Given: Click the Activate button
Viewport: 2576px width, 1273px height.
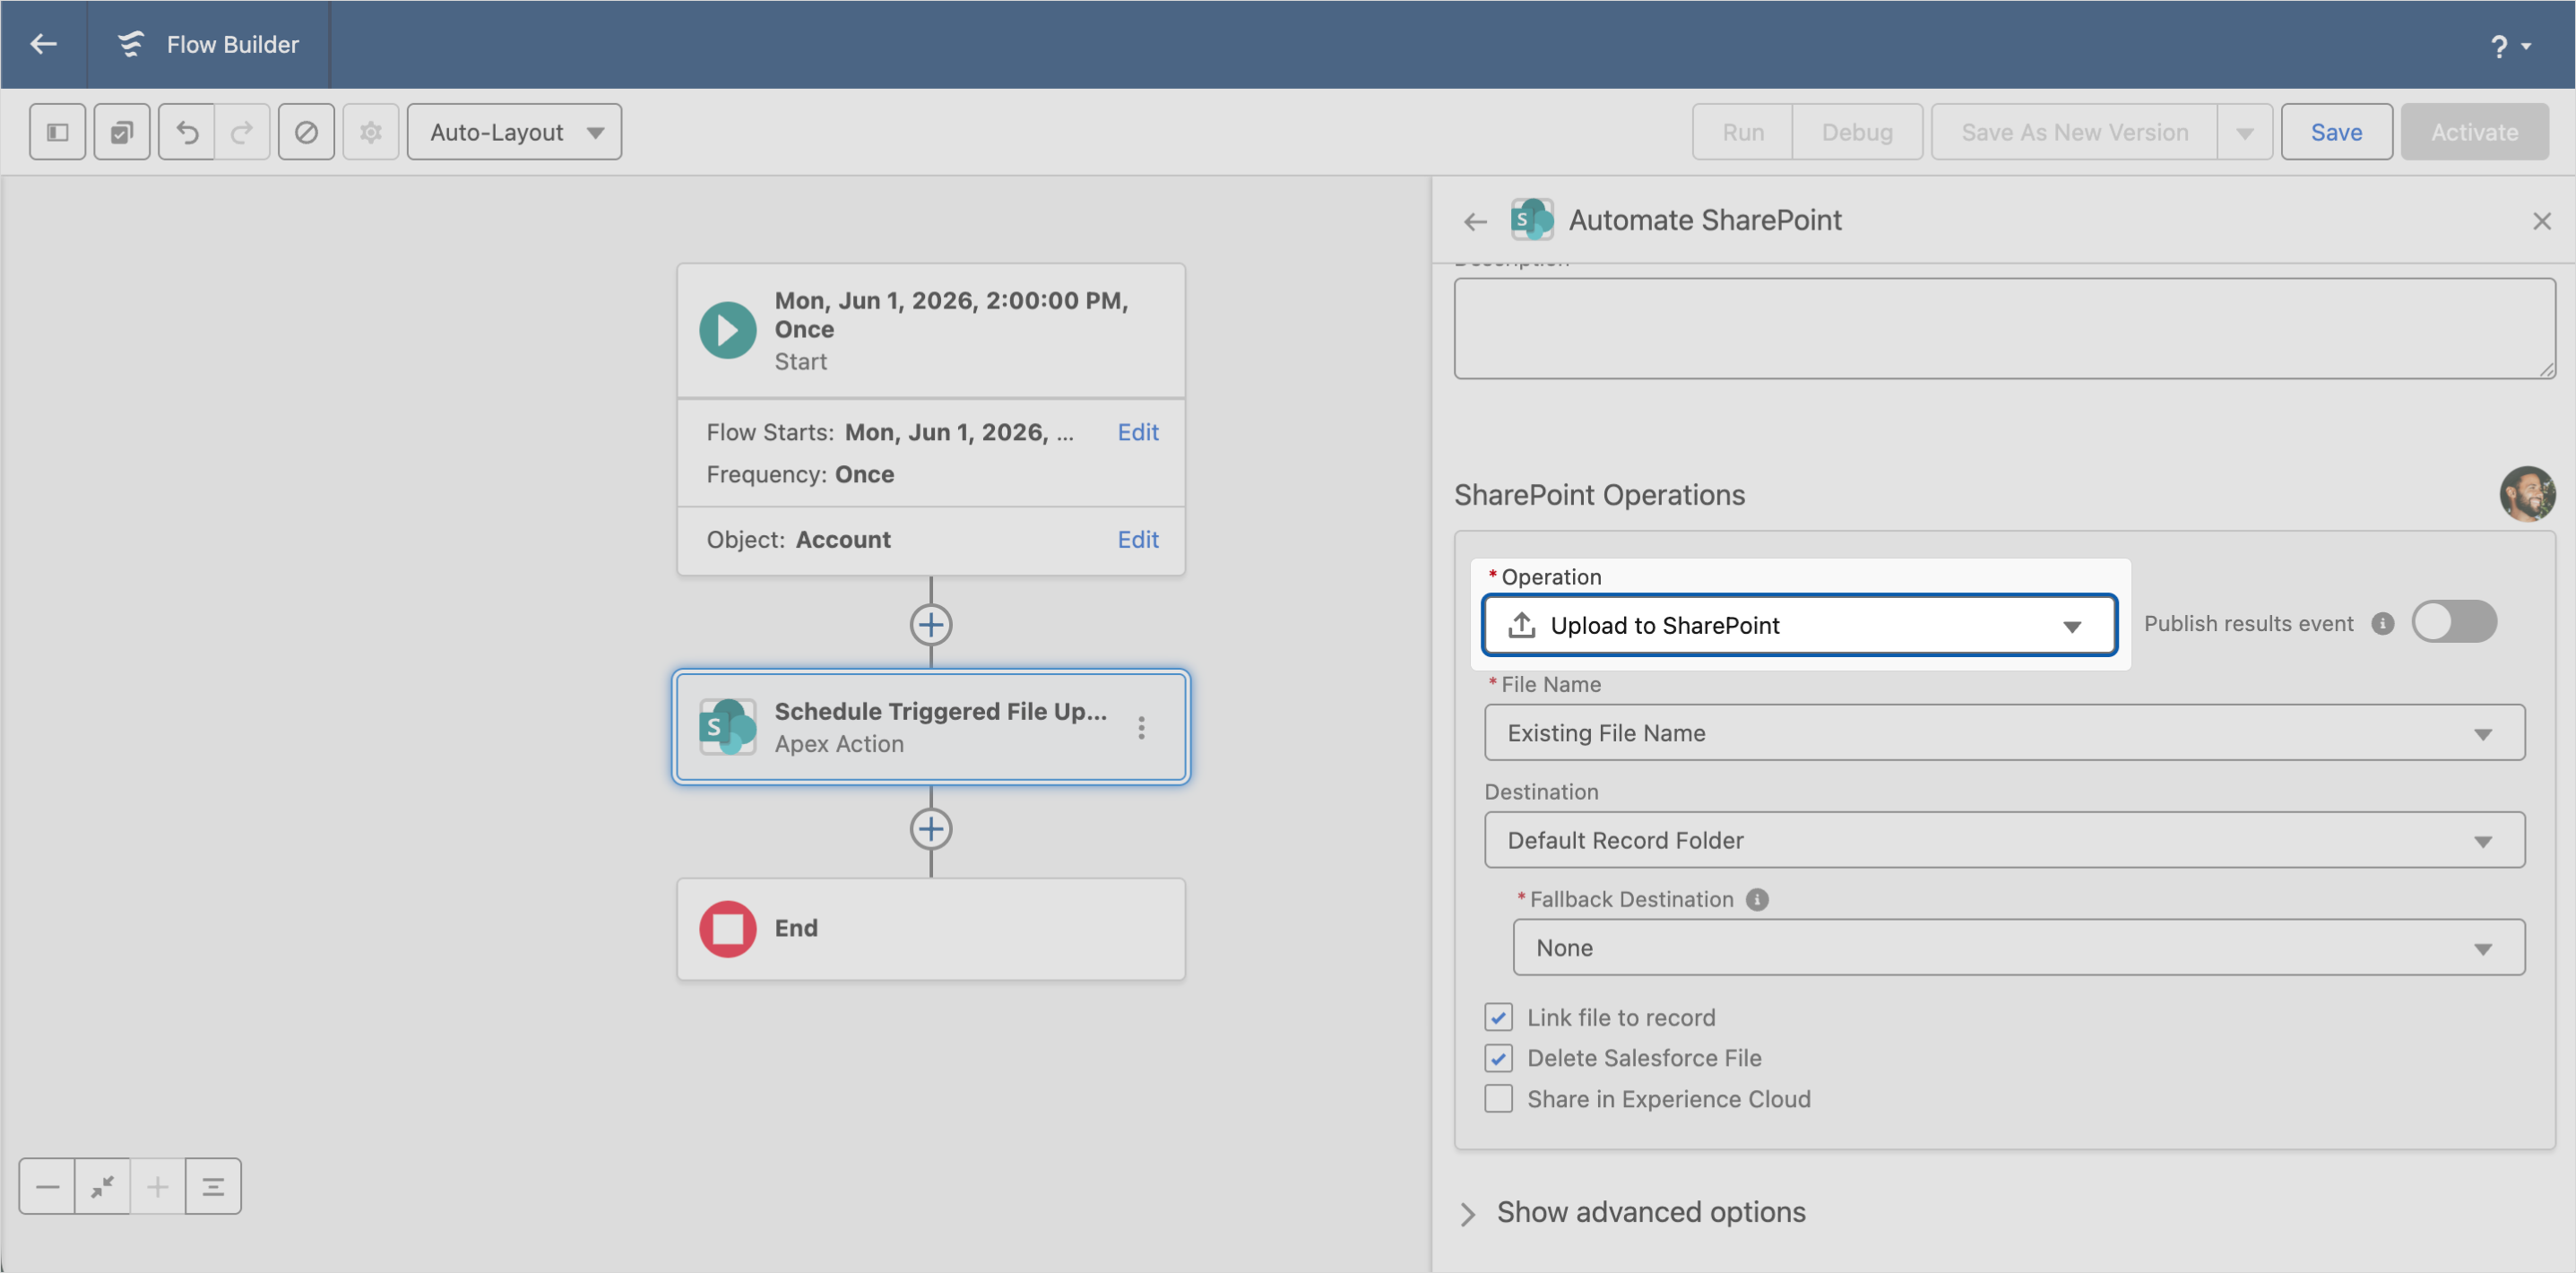Looking at the screenshot, I should pos(2474,132).
